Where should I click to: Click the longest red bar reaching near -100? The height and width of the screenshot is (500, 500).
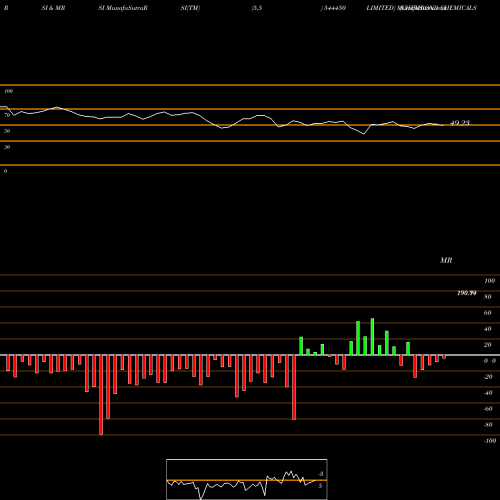pyautogui.click(x=101, y=395)
